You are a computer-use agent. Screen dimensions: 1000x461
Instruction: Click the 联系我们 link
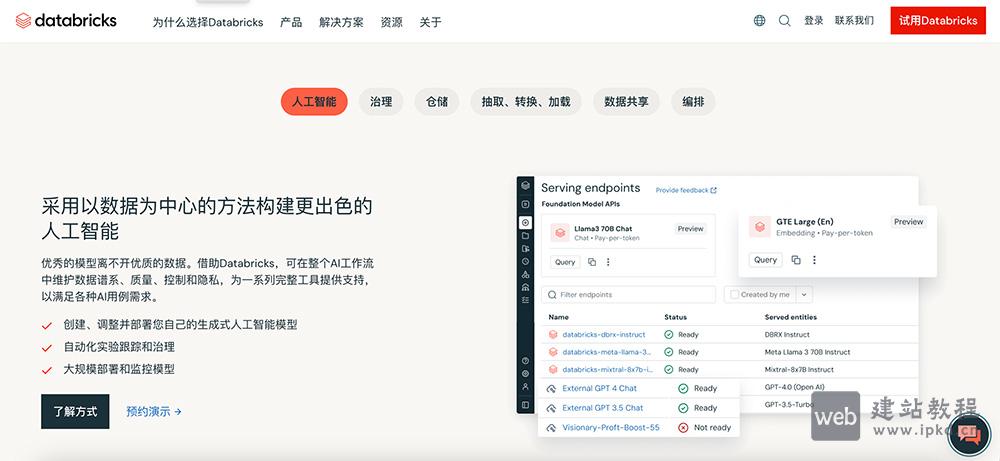855,21
